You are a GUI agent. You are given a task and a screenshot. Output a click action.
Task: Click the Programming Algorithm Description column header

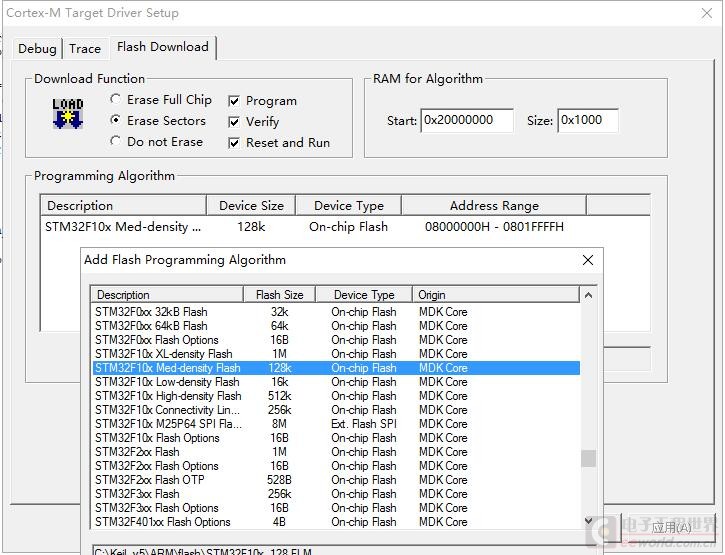[x=124, y=205]
